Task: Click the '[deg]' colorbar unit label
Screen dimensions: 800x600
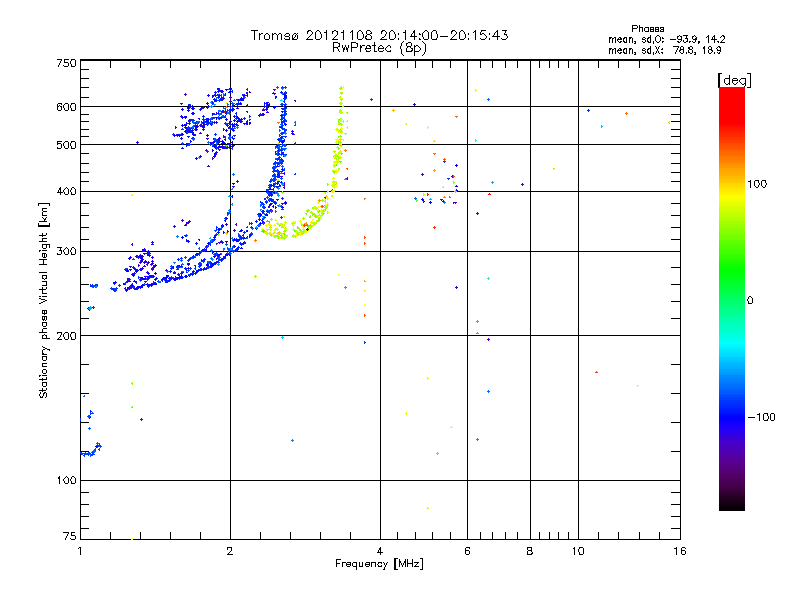Action: [734, 80]
